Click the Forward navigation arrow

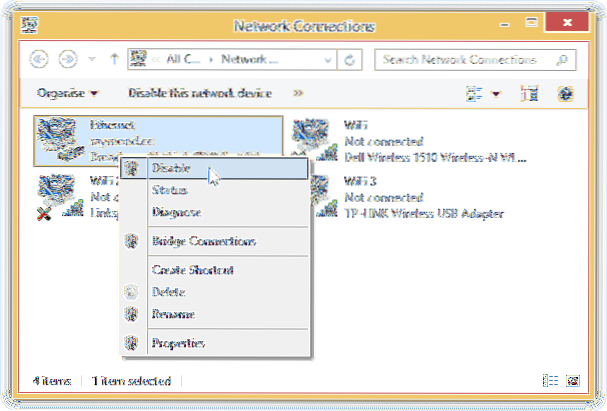coord(68,59)
